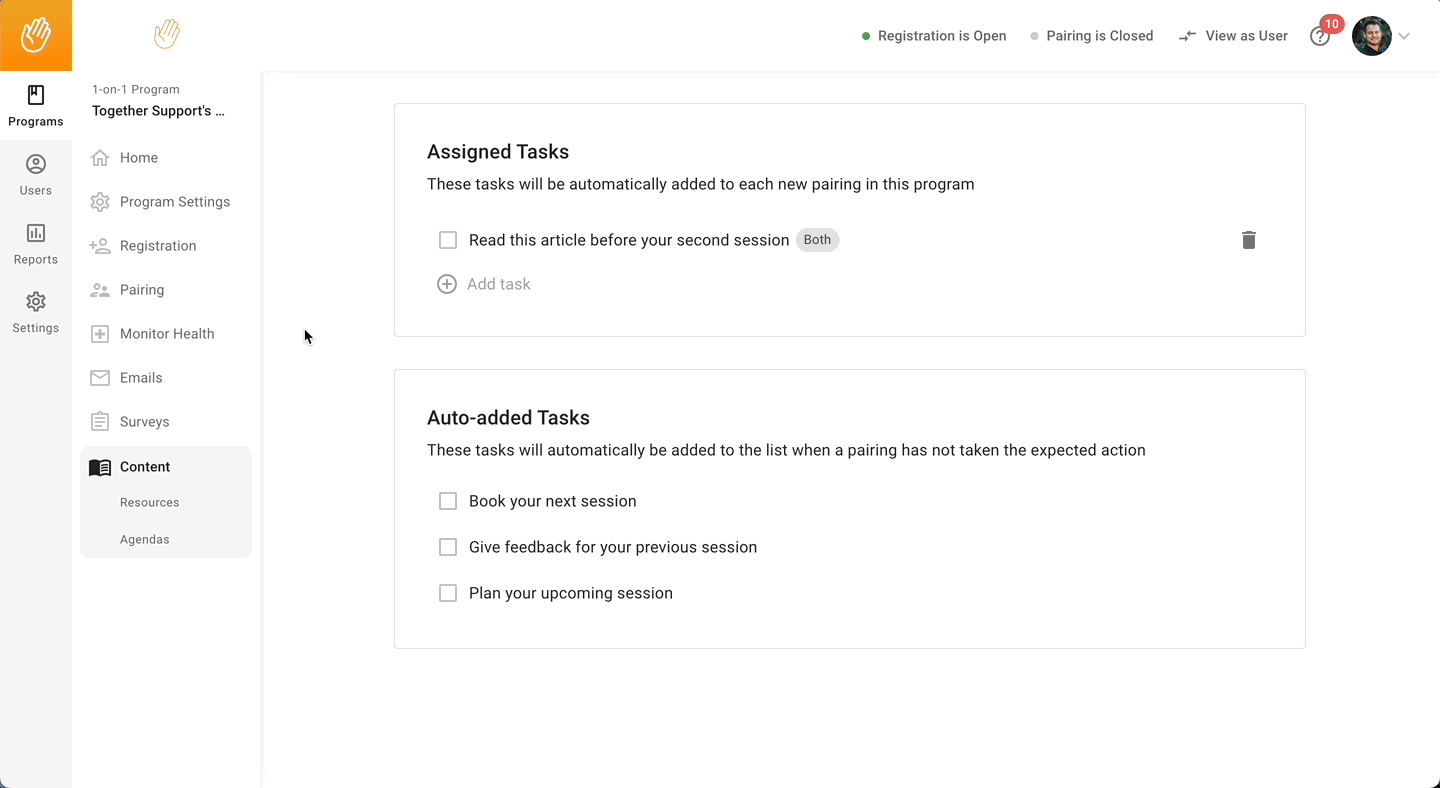Image resolution: width=1440 pixels, height=788 pixels.
Task: Click the orange hand logo tile
Action: (36, 35)
